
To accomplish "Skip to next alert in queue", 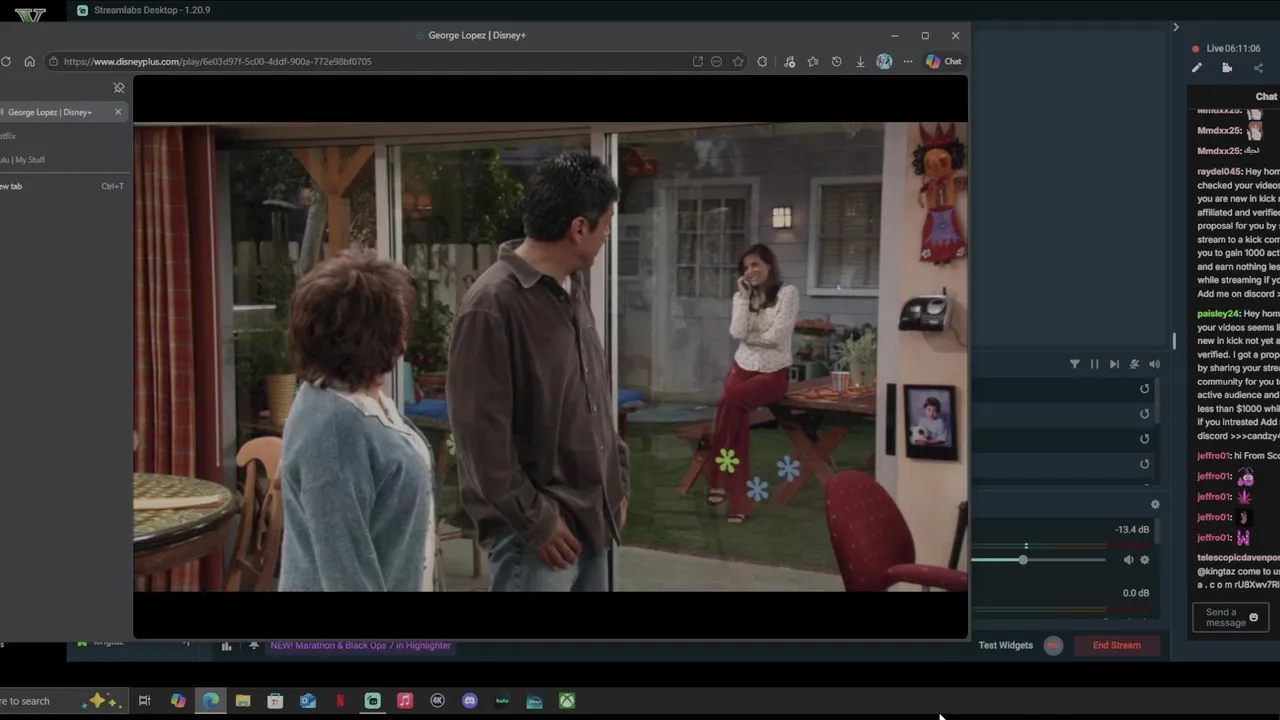I will (1114, 364).
